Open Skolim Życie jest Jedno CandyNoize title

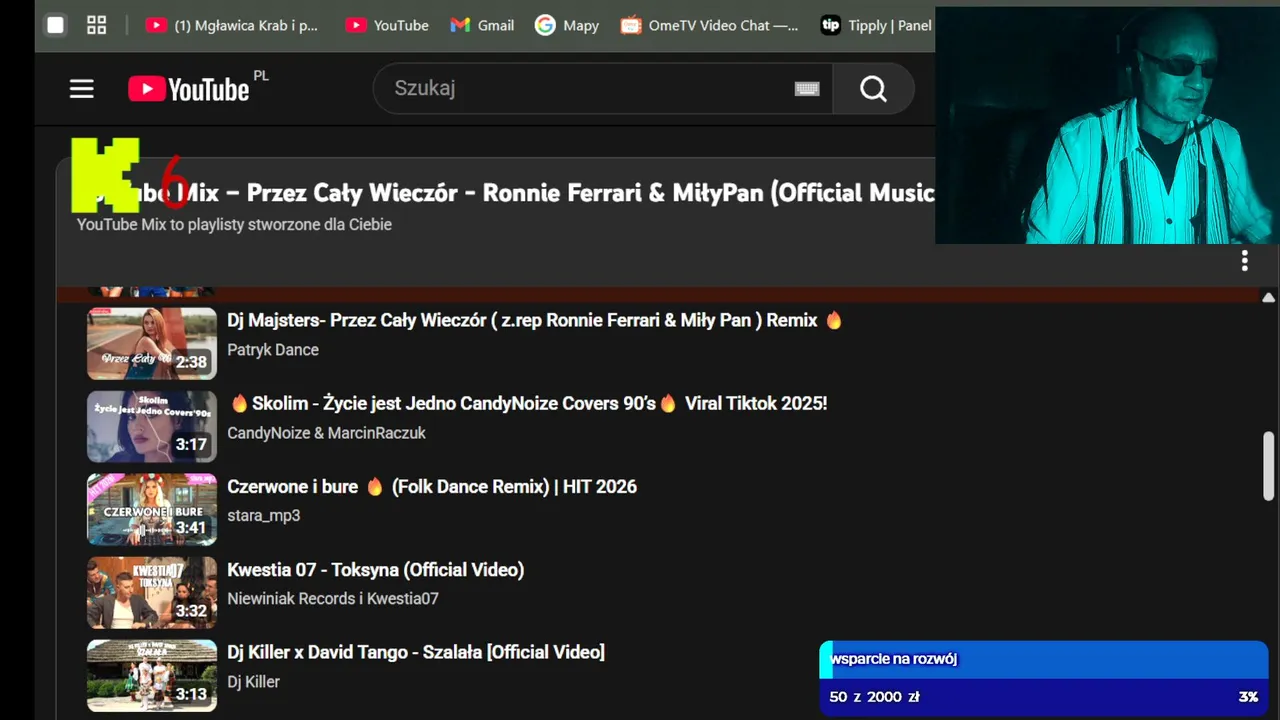tap(528, 403)
